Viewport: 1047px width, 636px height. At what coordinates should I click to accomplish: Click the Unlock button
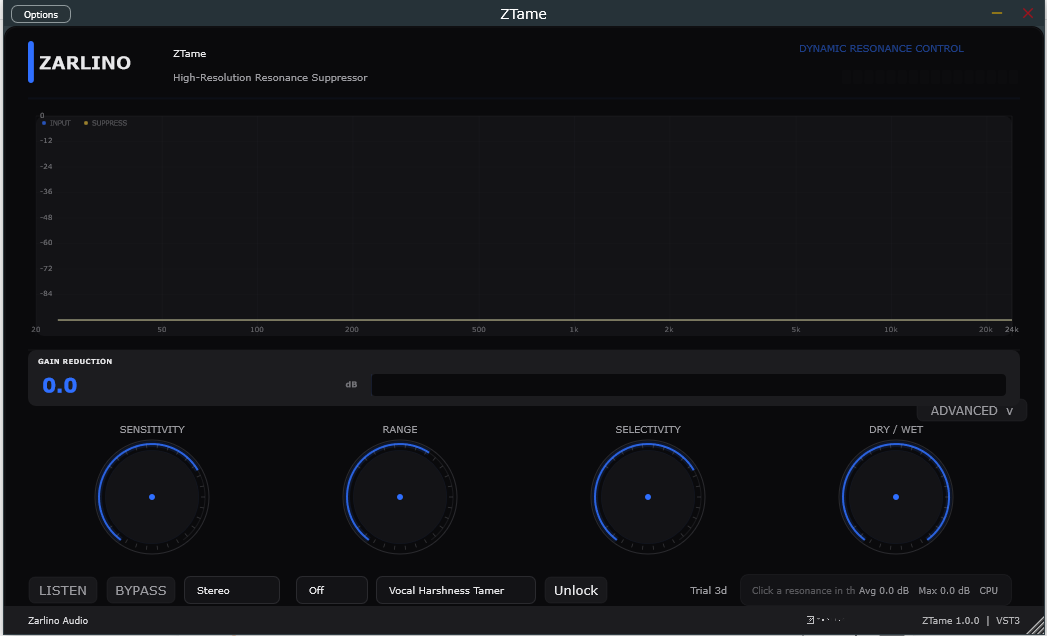click(x=576, y=591)
